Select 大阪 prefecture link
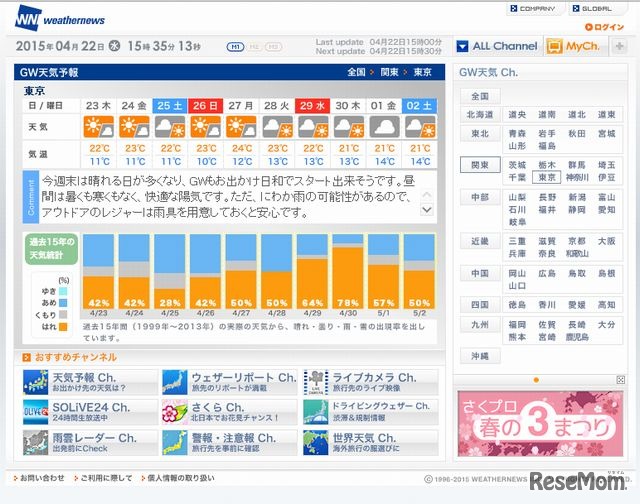The height and width of the screenshot is (504, 640). [606, 241]
